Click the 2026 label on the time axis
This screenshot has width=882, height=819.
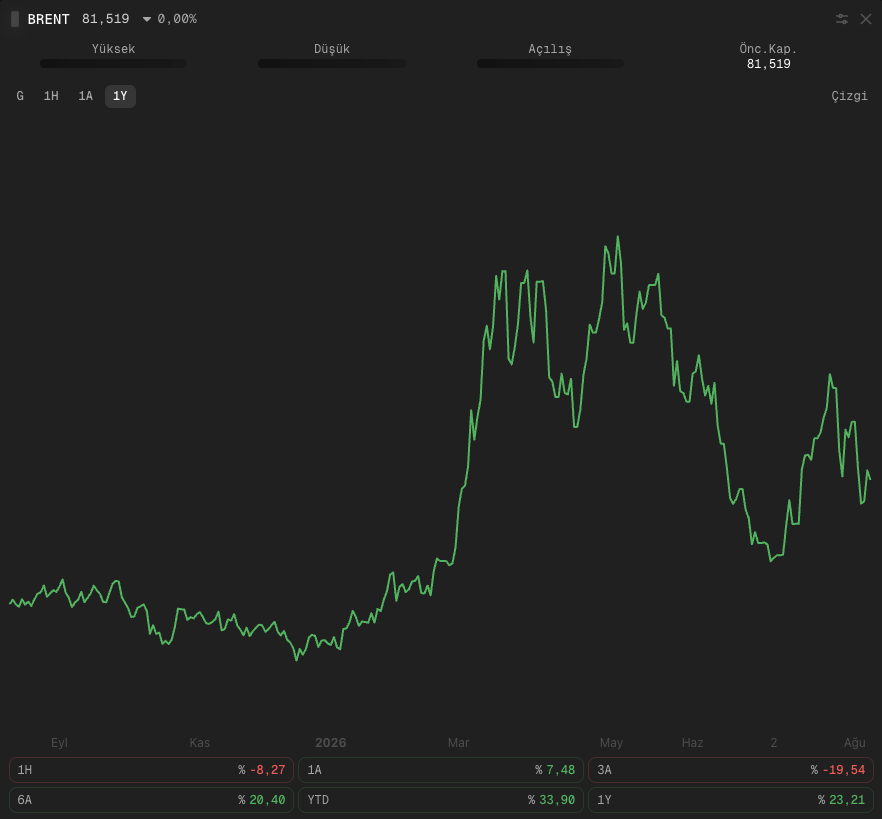click(331, 742)
